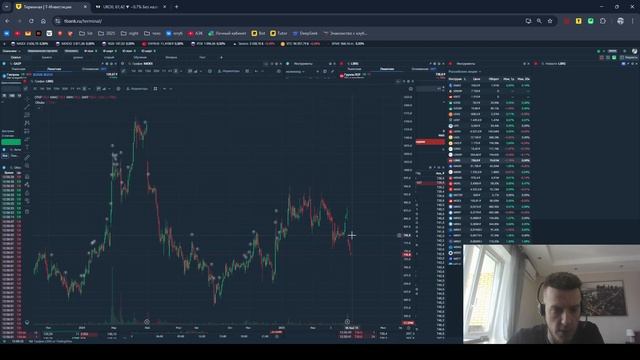The width and height of the screenshot is (640, 360).
Task: Sort instruments by Цена column
Action: click(x=476, y=79)
